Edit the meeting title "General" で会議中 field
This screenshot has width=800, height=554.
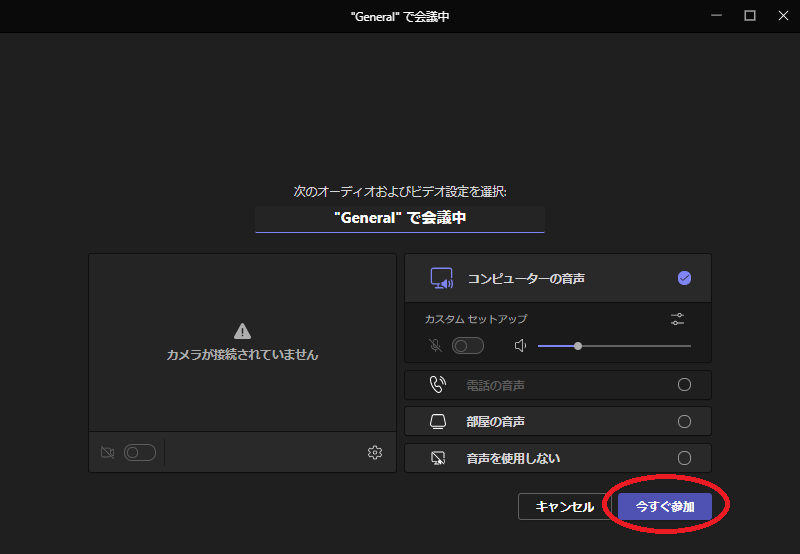400,218
